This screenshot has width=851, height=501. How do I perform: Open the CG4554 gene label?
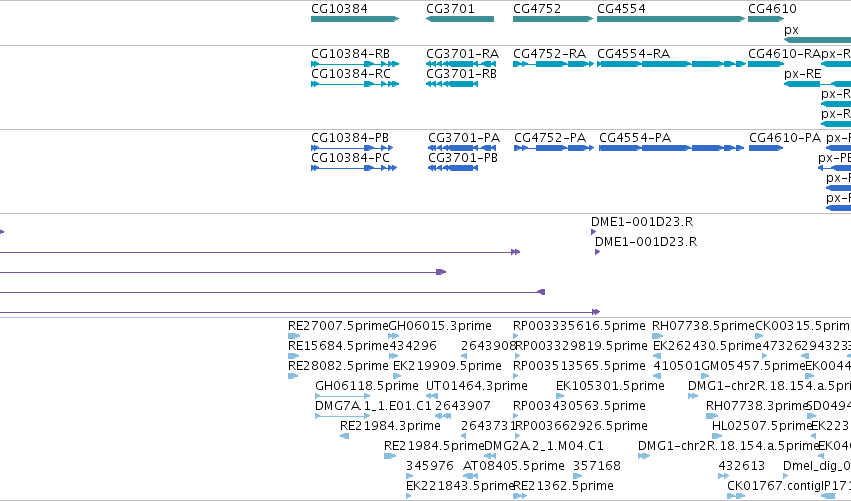[621, 9]
